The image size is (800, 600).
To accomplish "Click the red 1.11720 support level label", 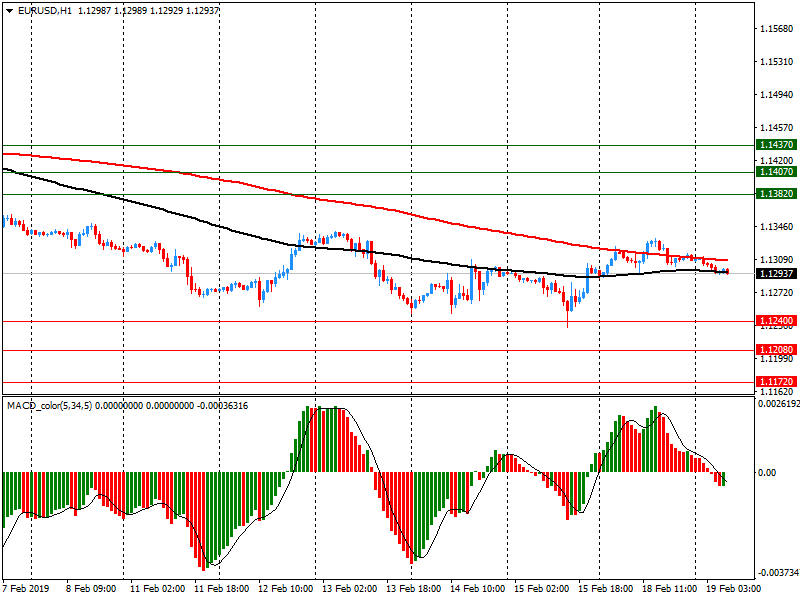I will click(x=776, y=382).
